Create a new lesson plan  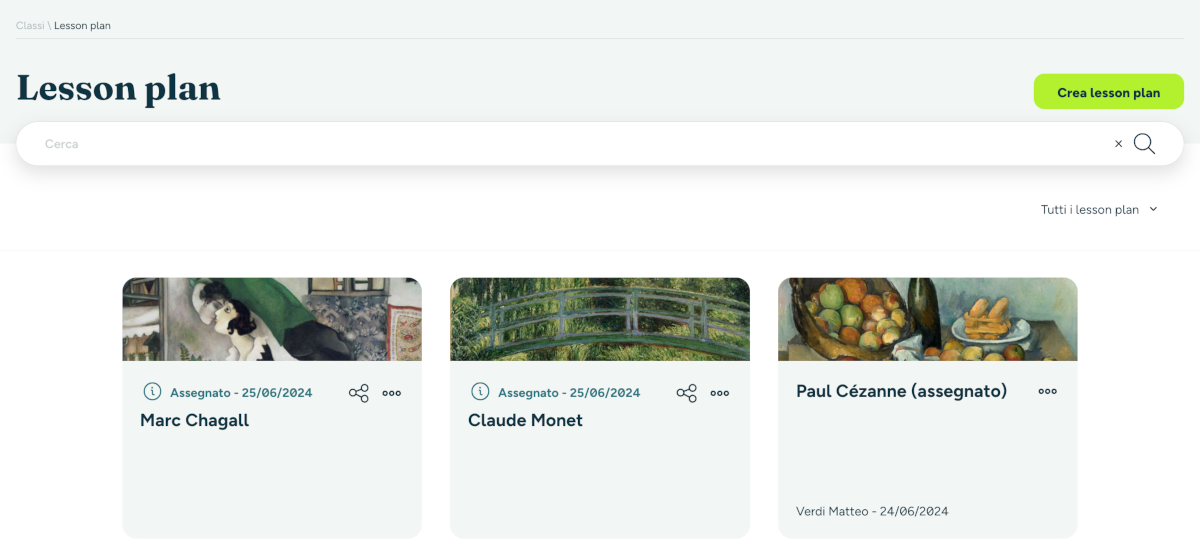click(x=1109, y=92)
